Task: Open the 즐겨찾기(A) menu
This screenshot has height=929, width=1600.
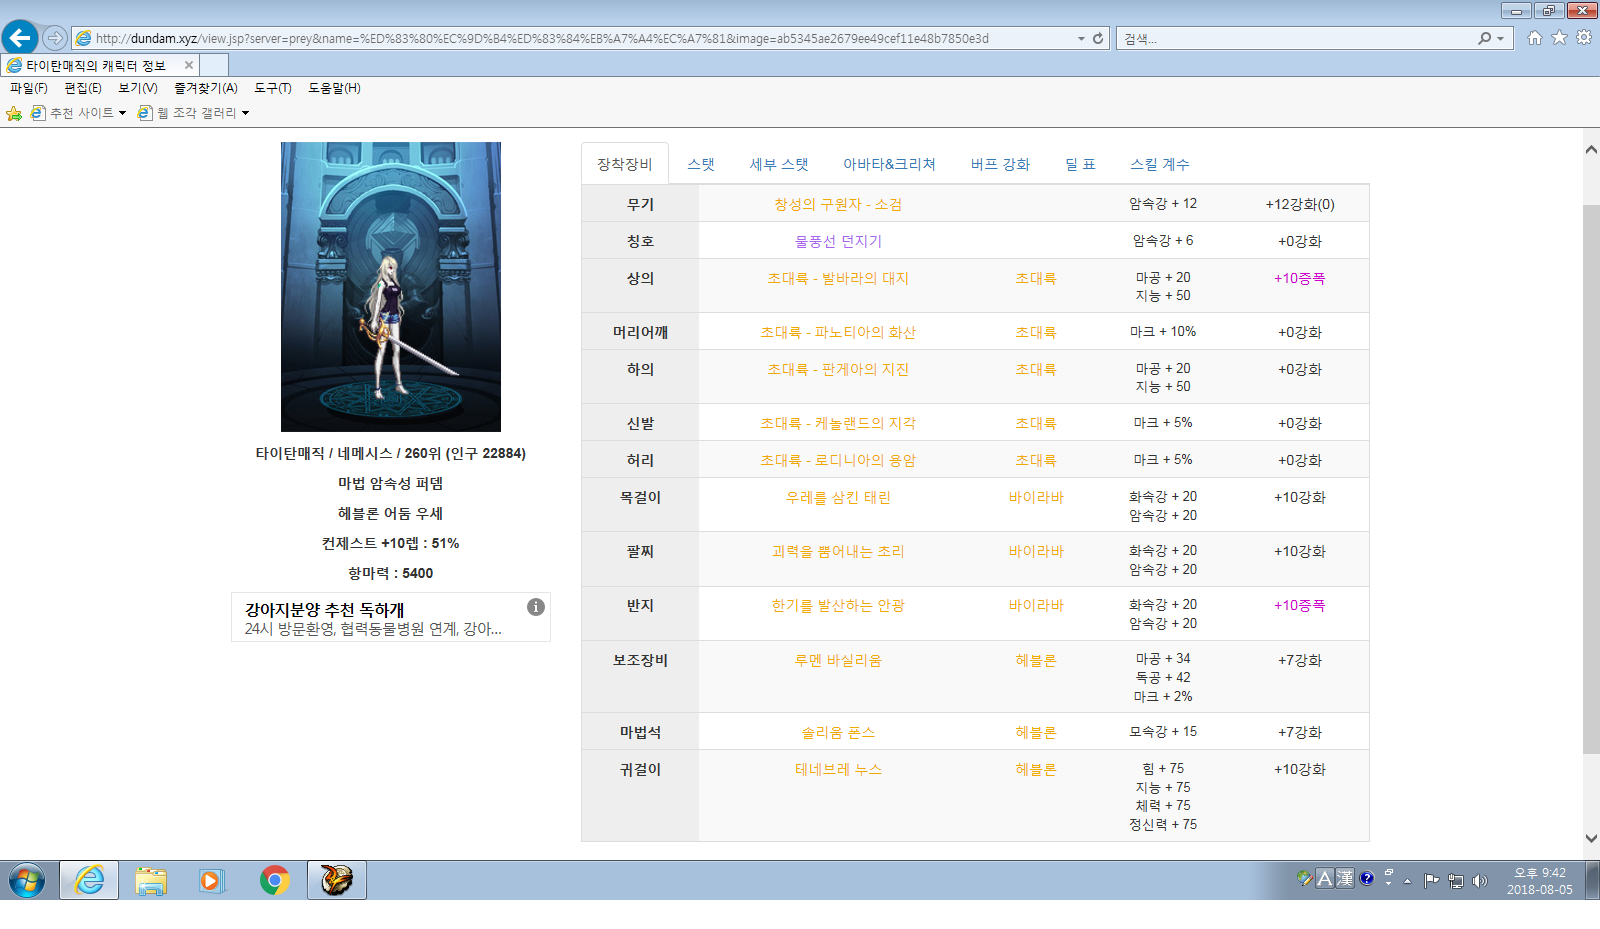Action: [x=206, y=88]
